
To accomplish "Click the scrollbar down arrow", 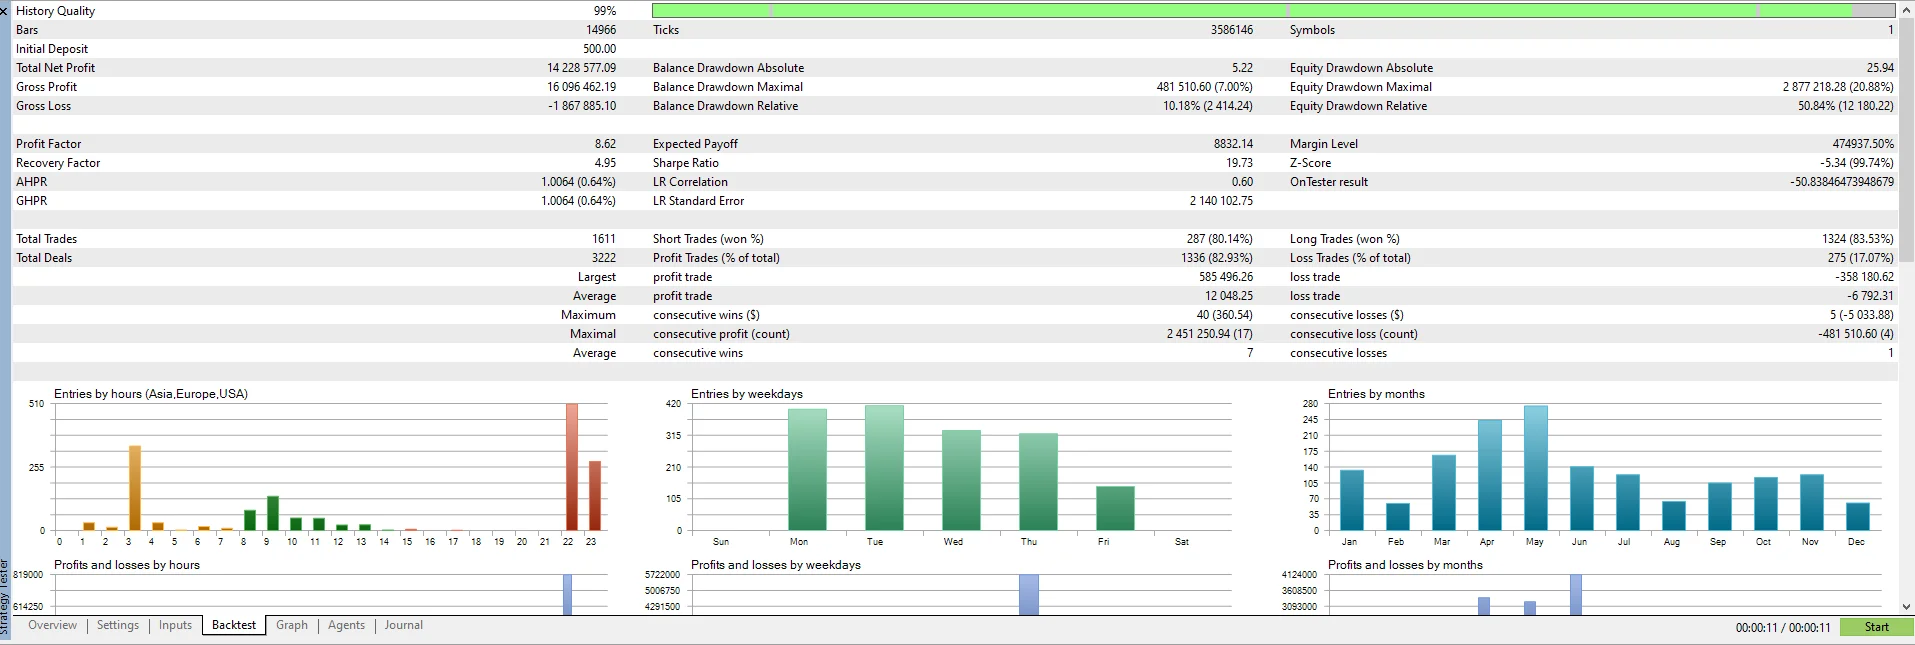I will (1906, 606).
